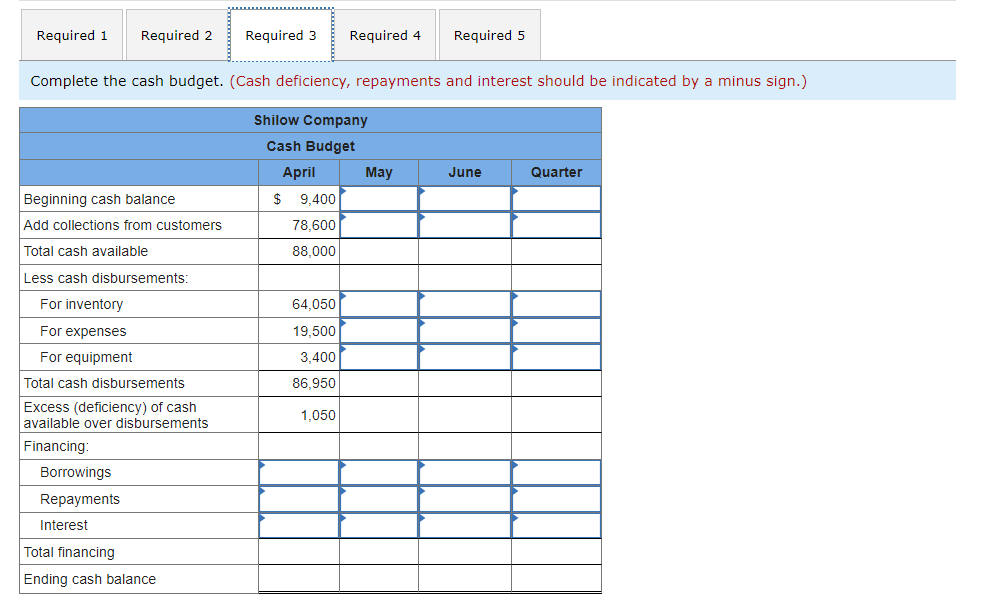The width and height of the screenshot is (1004, 605).
Task: Click Quarter Borrowings input cell
Action: coord(556,472)
